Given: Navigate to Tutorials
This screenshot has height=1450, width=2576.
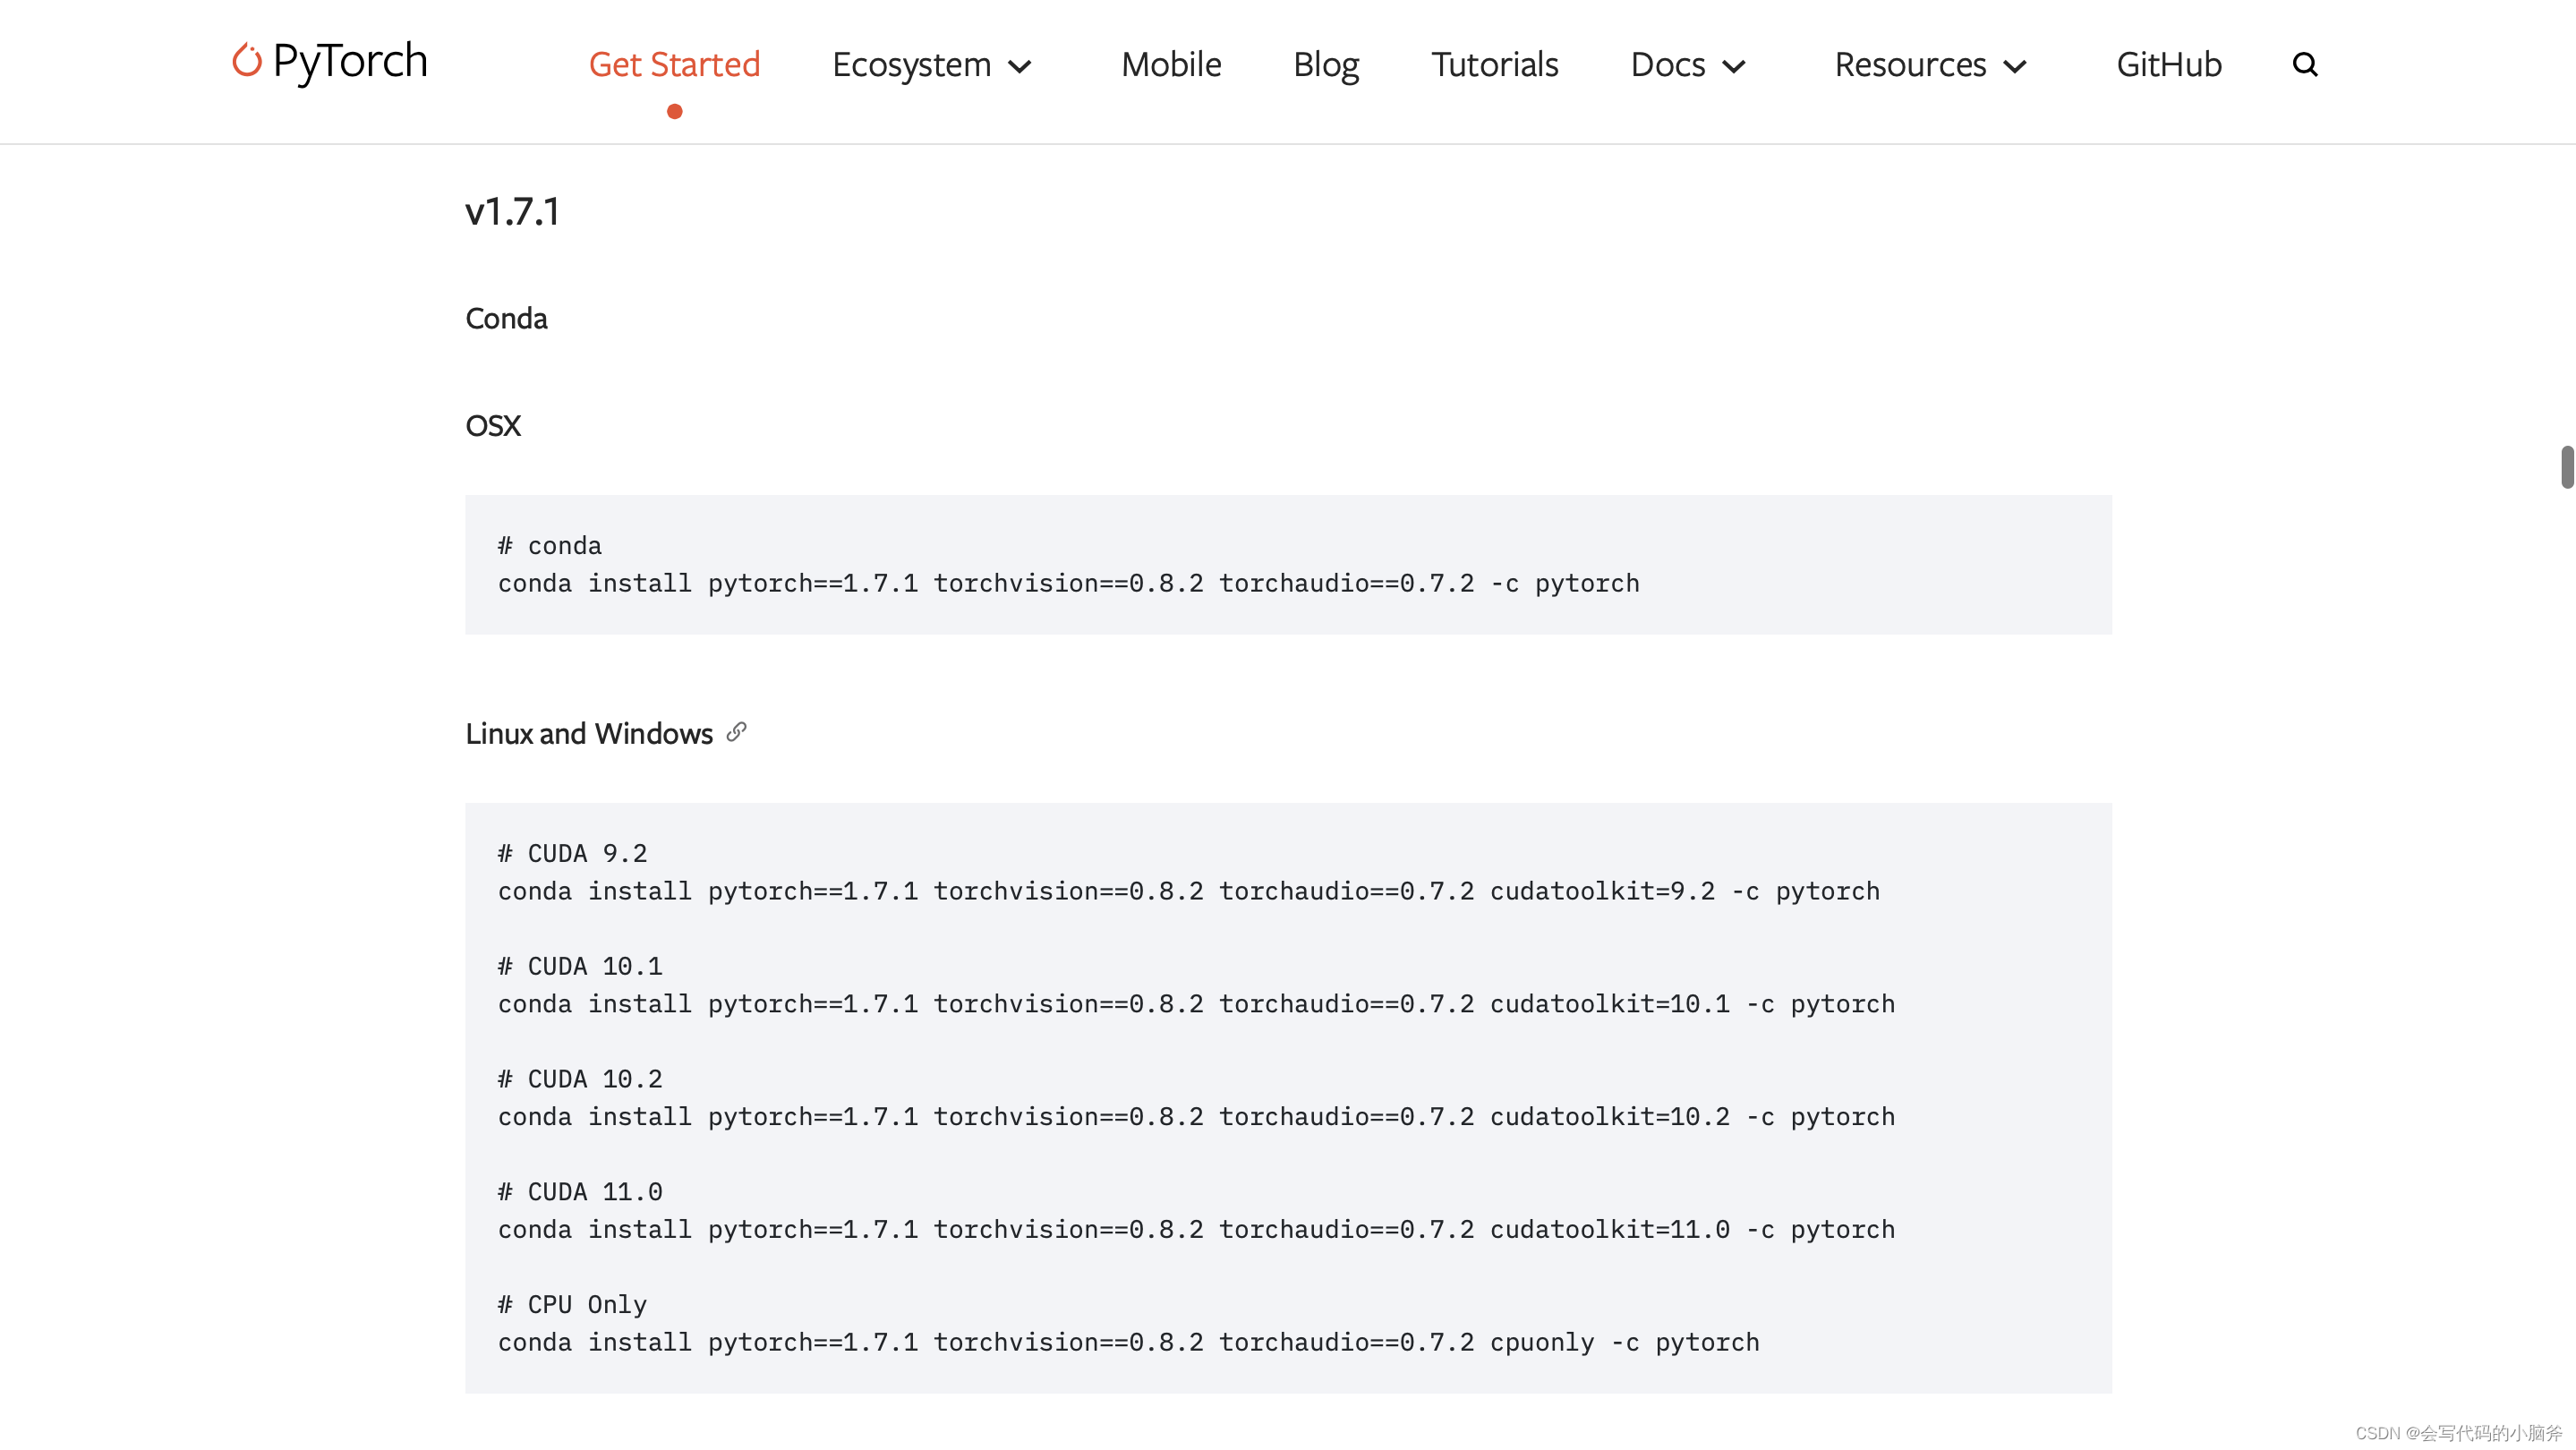Looking at the screenshot, I should point(1494,65).
